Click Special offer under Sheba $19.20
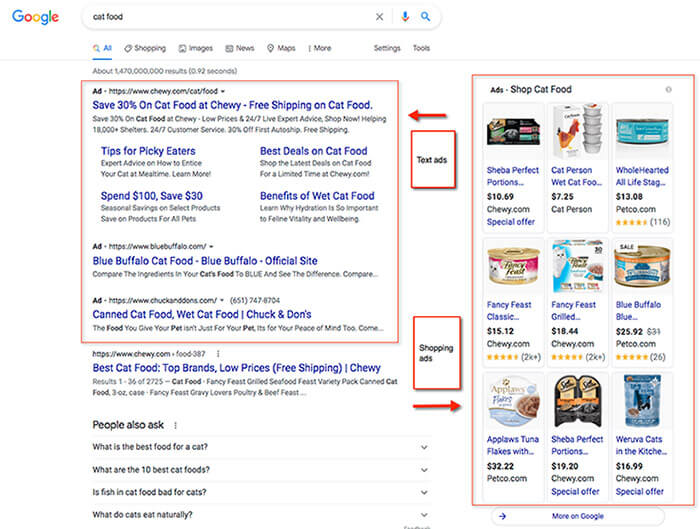 575,492
